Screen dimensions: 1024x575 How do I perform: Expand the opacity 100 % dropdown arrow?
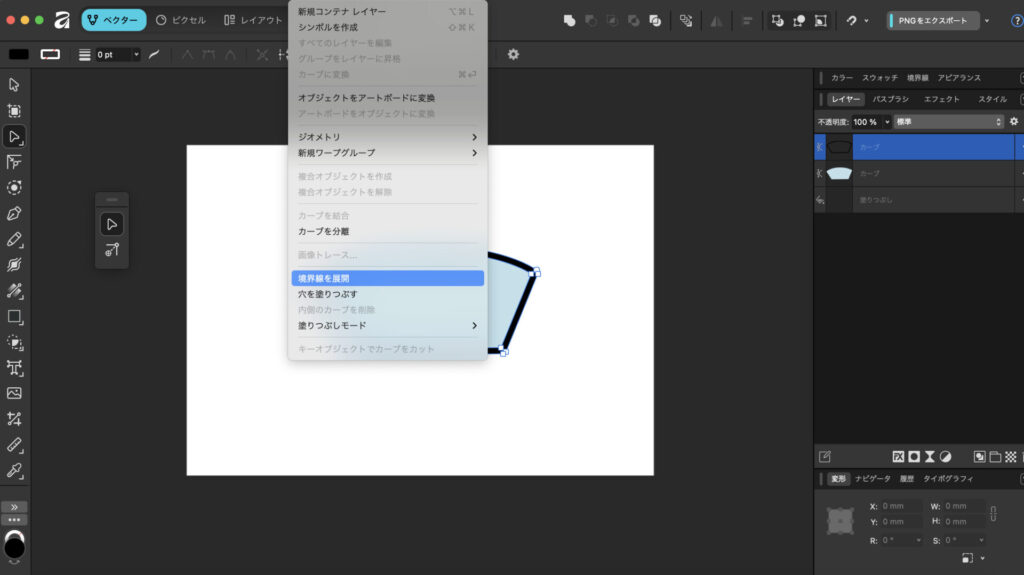click(885, 121)
